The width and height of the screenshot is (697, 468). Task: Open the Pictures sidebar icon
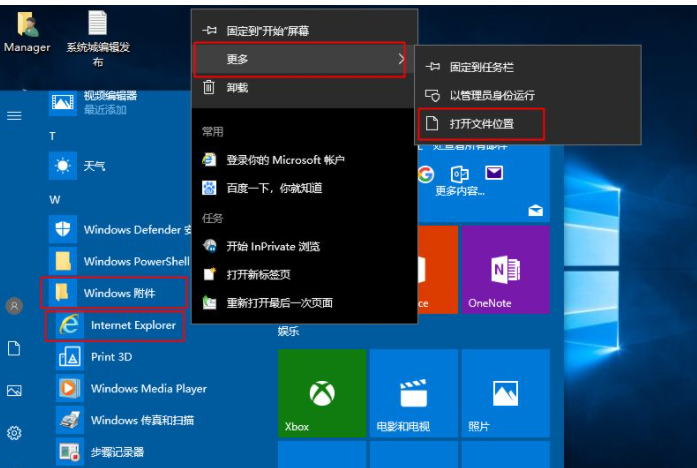tap(14, 391)
